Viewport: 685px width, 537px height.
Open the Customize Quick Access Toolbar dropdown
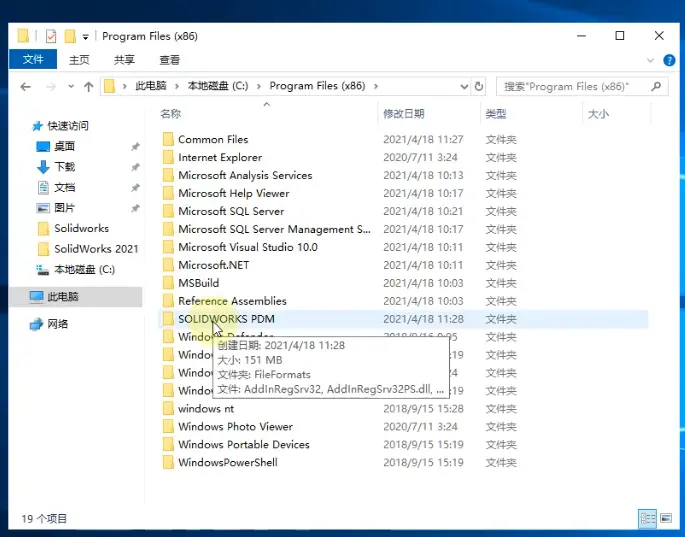86,37
